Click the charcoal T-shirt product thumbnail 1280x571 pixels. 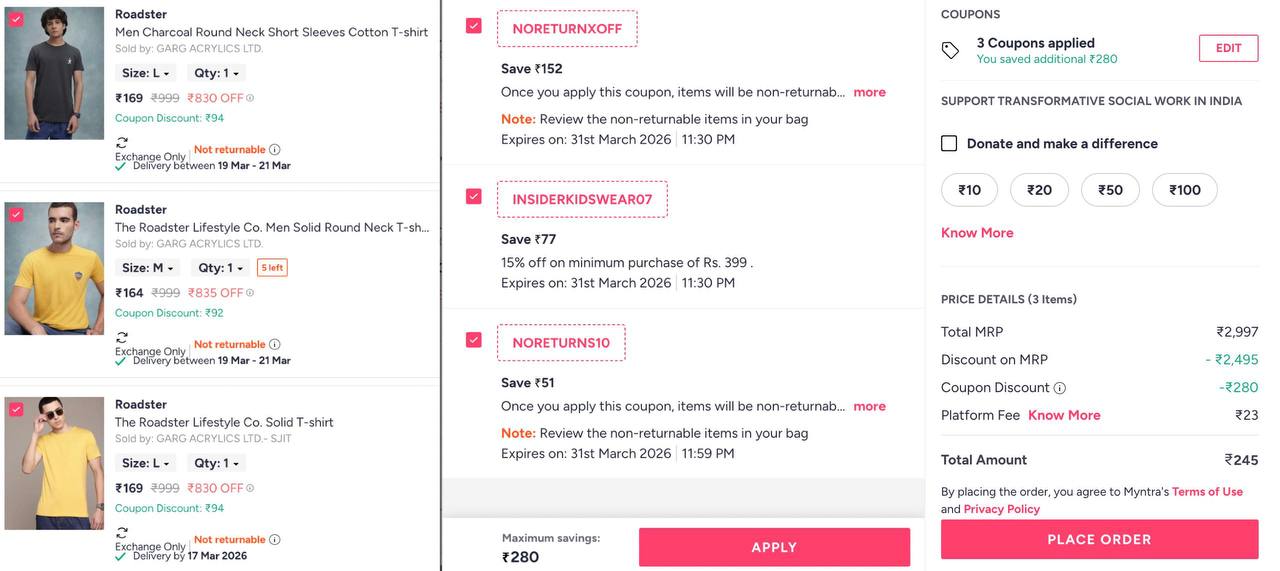[x=54, y=73]
